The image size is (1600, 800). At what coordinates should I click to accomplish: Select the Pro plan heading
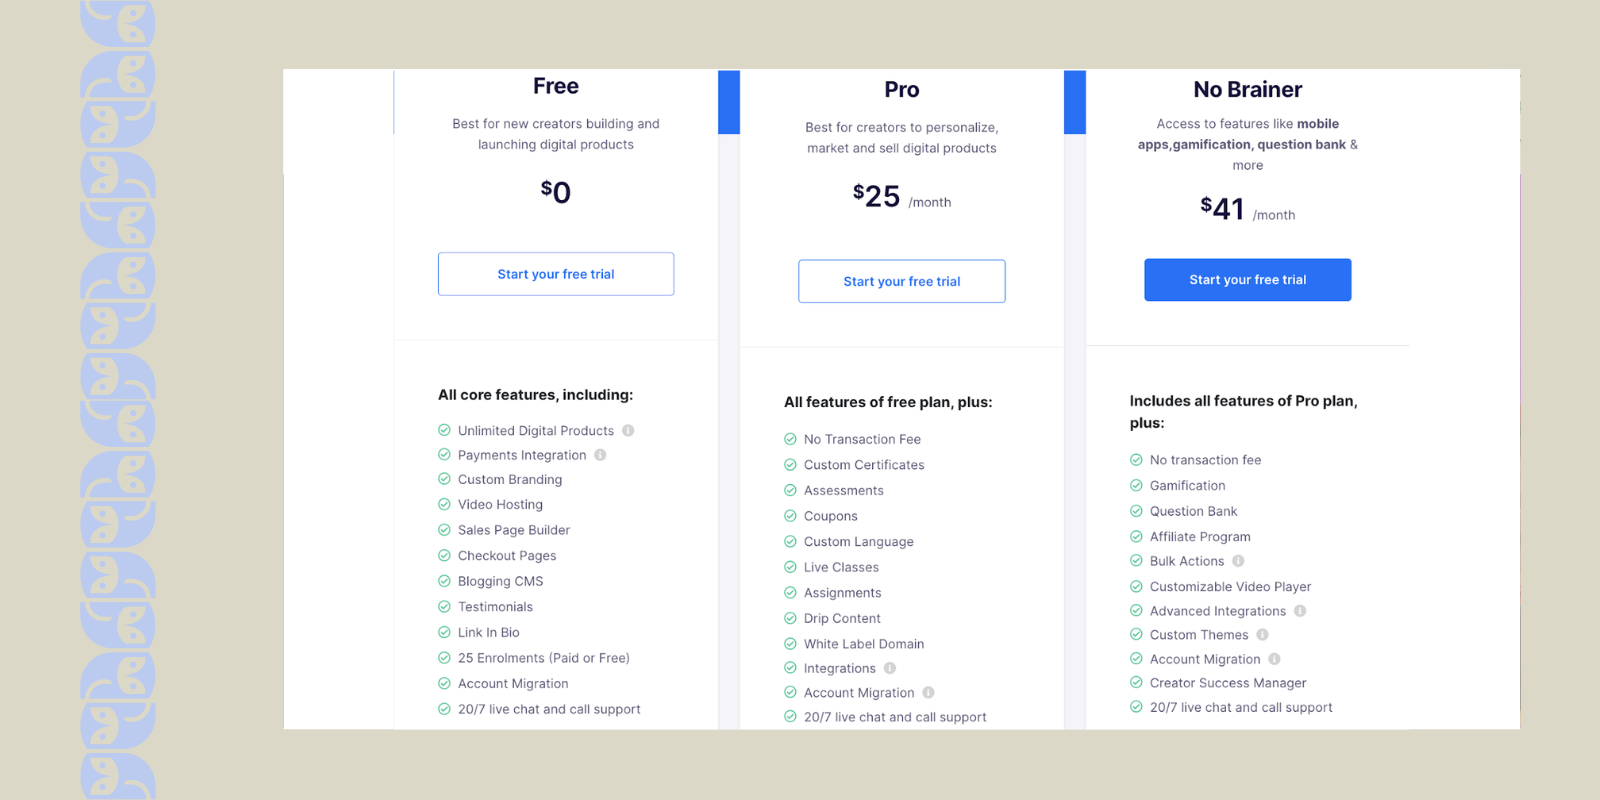point(901,89)
